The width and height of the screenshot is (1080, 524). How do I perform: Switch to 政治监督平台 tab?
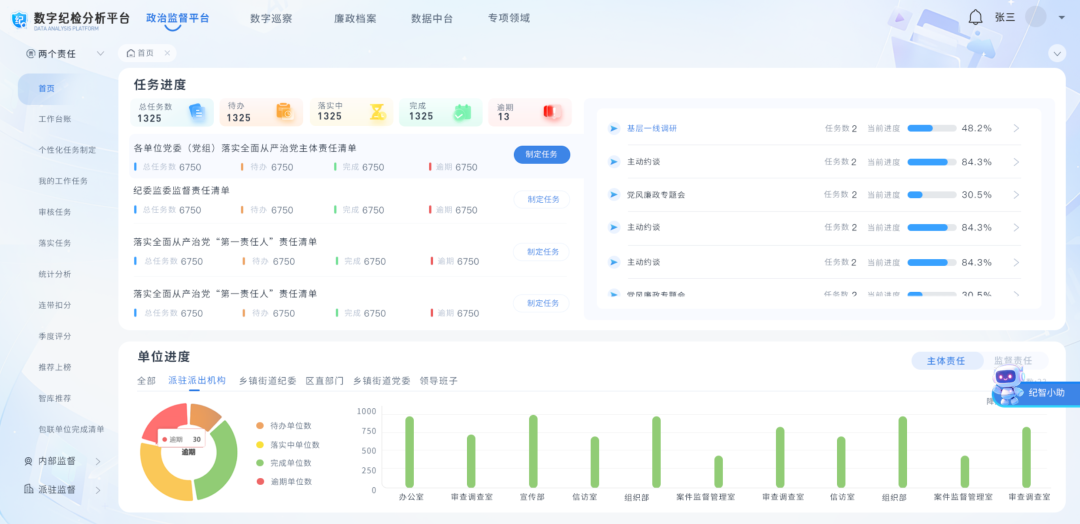coord(178,18)
